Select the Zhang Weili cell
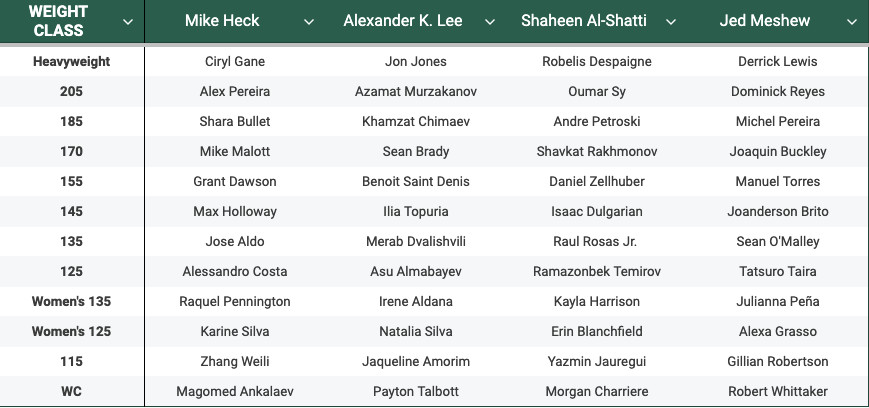 click(235, 361)
